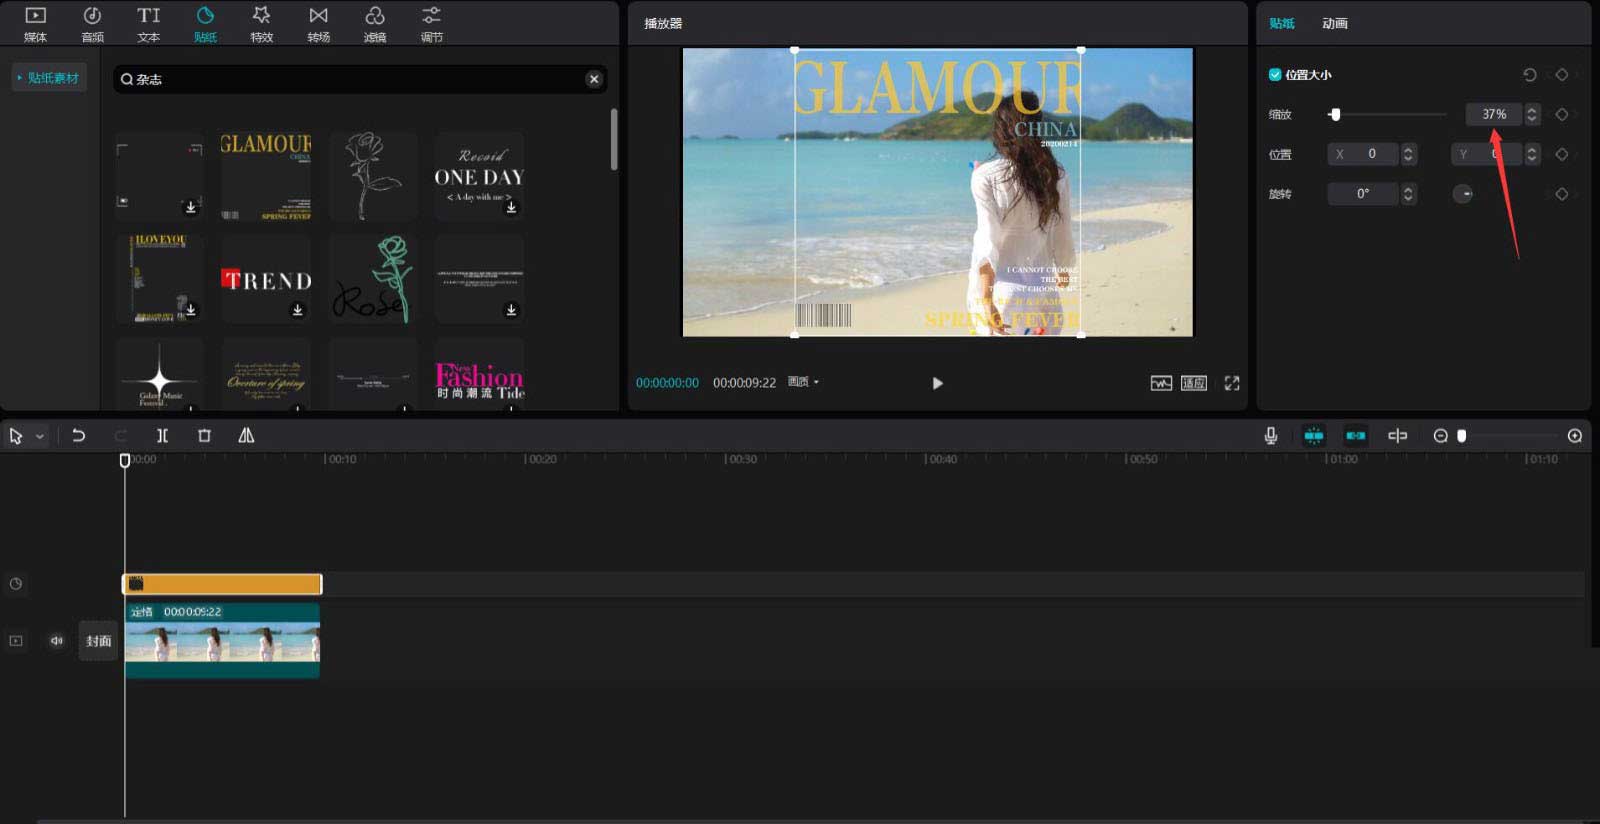Open the 特效 effects tab

(x=261, y=24)
